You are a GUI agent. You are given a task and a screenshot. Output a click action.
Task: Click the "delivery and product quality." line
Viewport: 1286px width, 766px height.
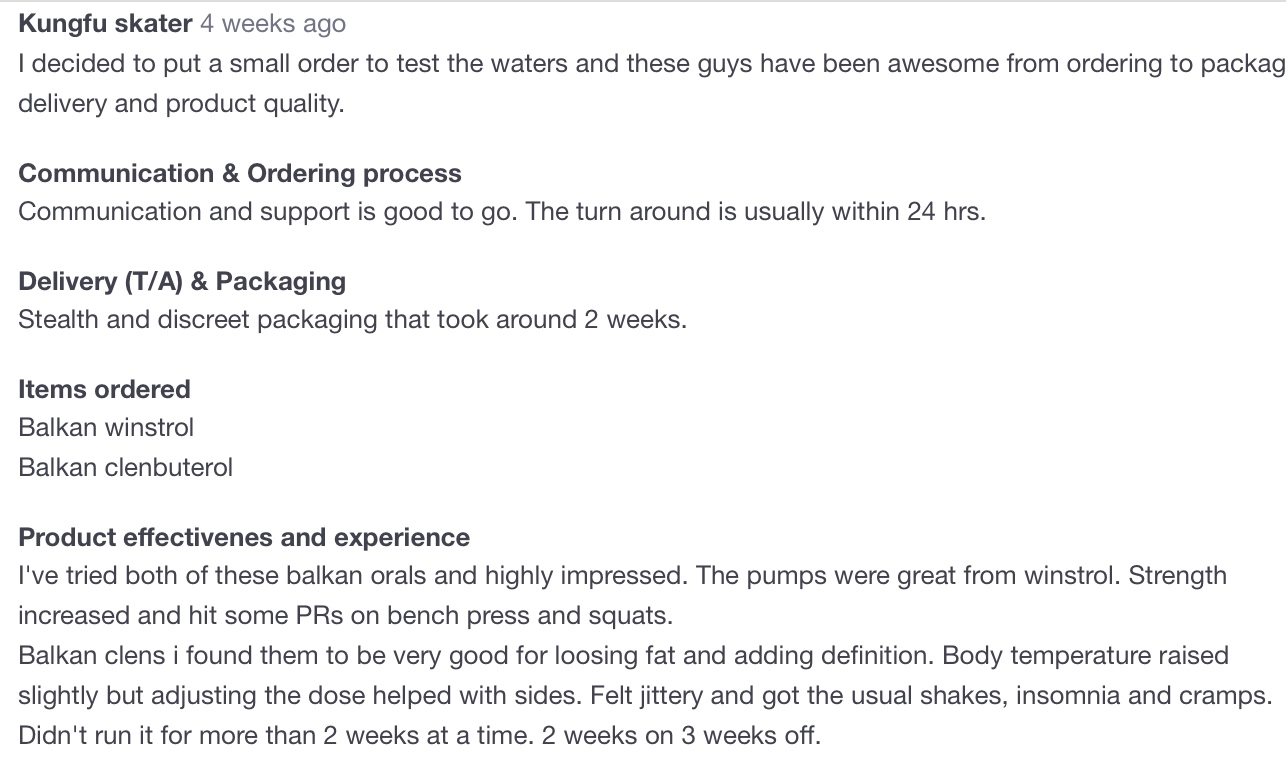tap(181, 104)
